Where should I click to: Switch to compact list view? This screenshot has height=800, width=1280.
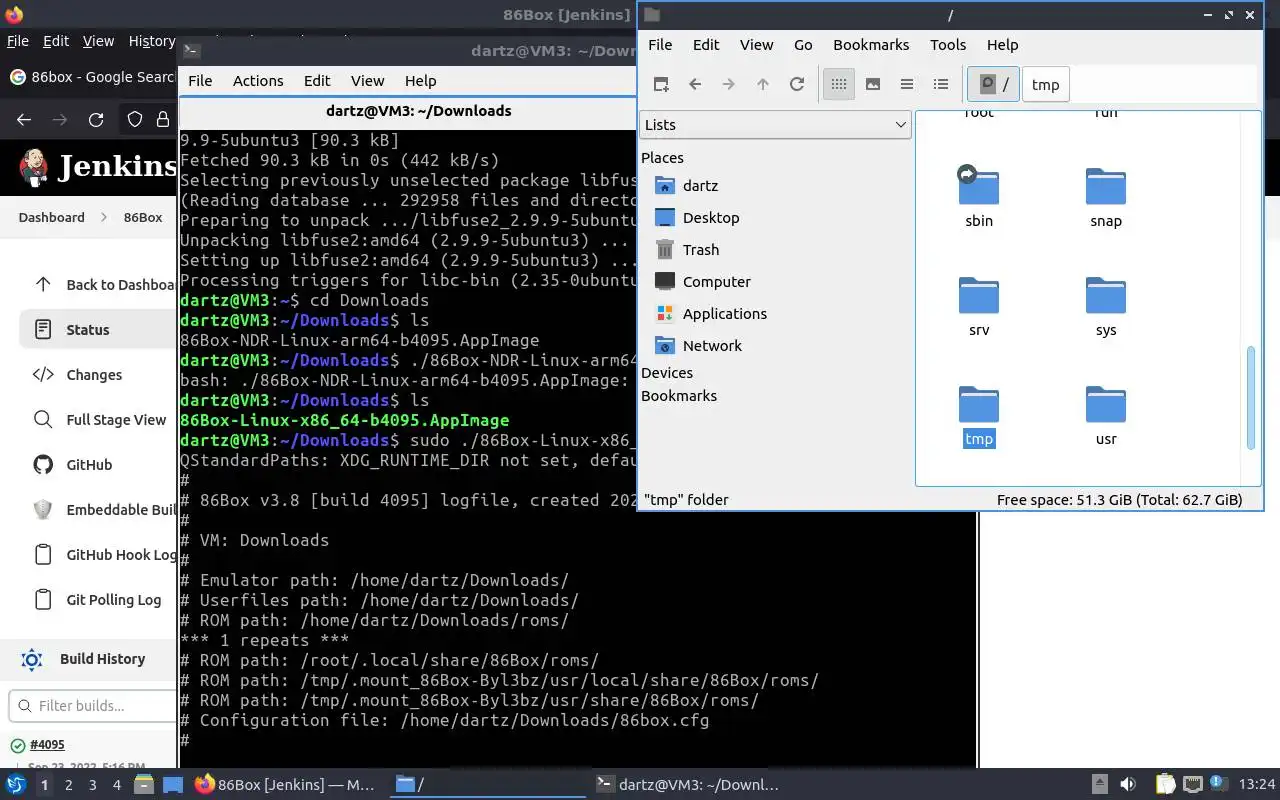(x=907, y=84)
